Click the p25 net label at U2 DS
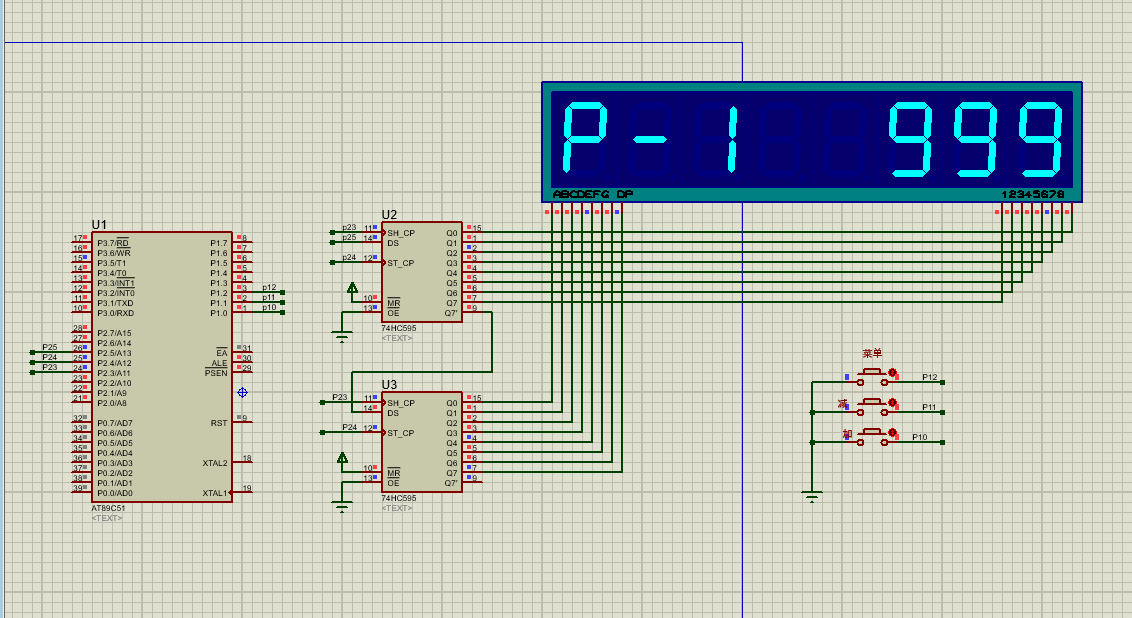 coord(349,237)
